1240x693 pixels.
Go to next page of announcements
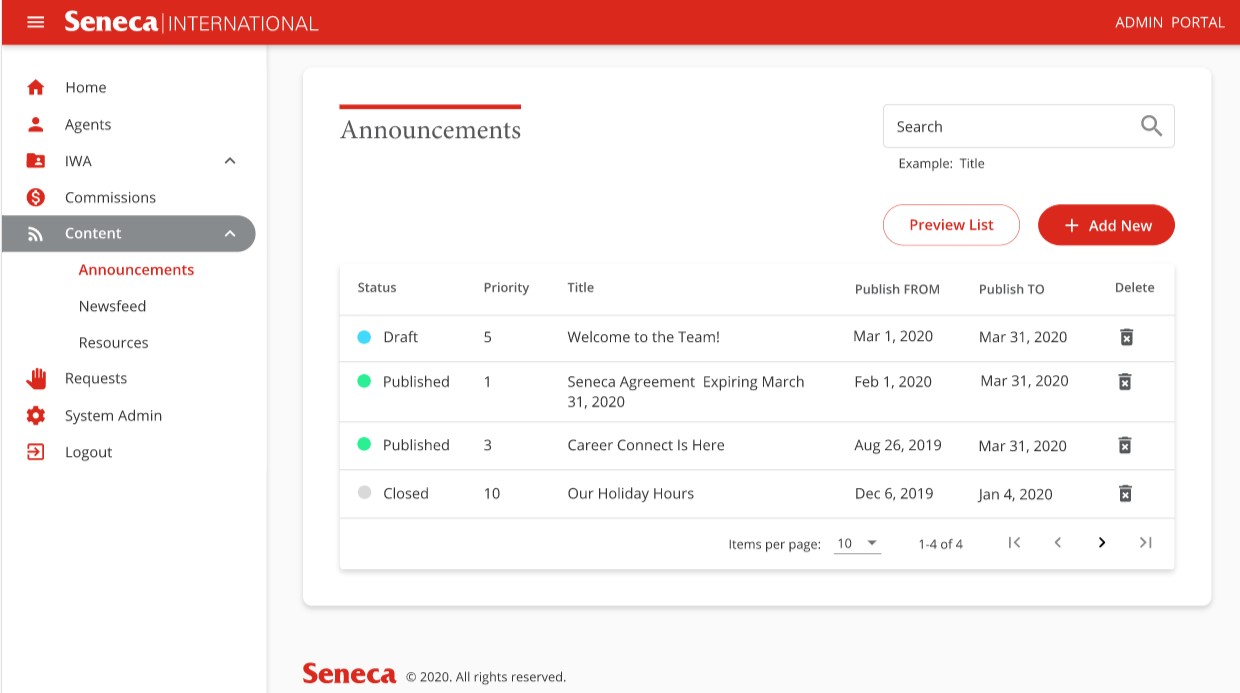coord(1101,543)
